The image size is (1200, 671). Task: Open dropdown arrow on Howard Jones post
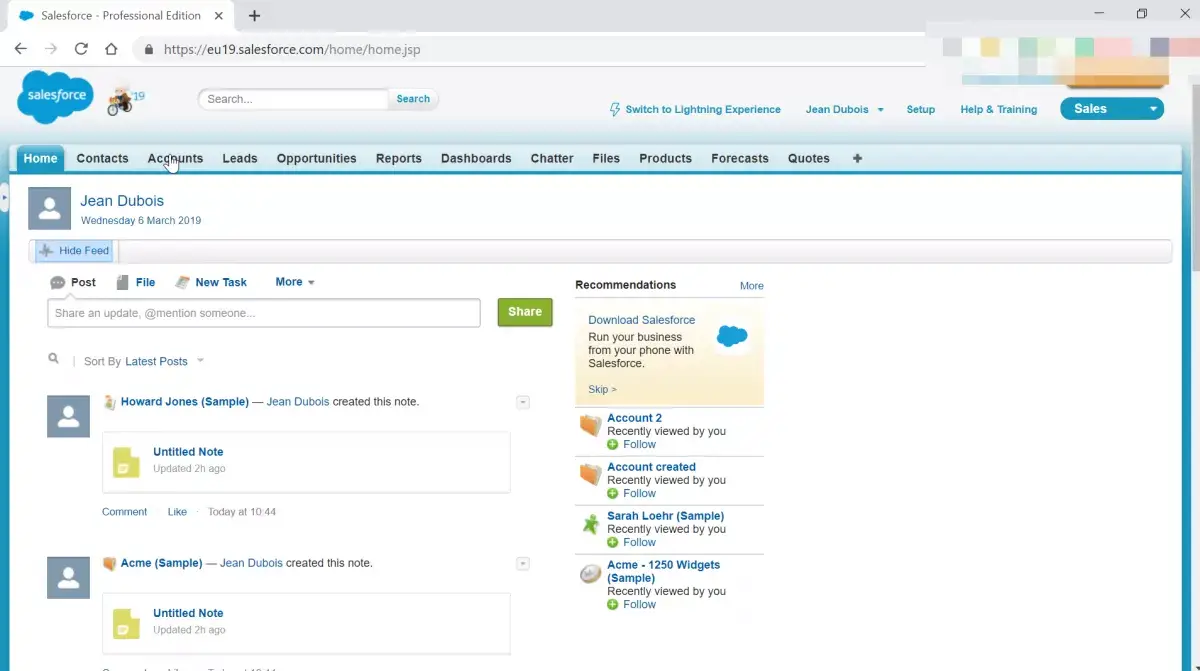[x=523, y=402]
